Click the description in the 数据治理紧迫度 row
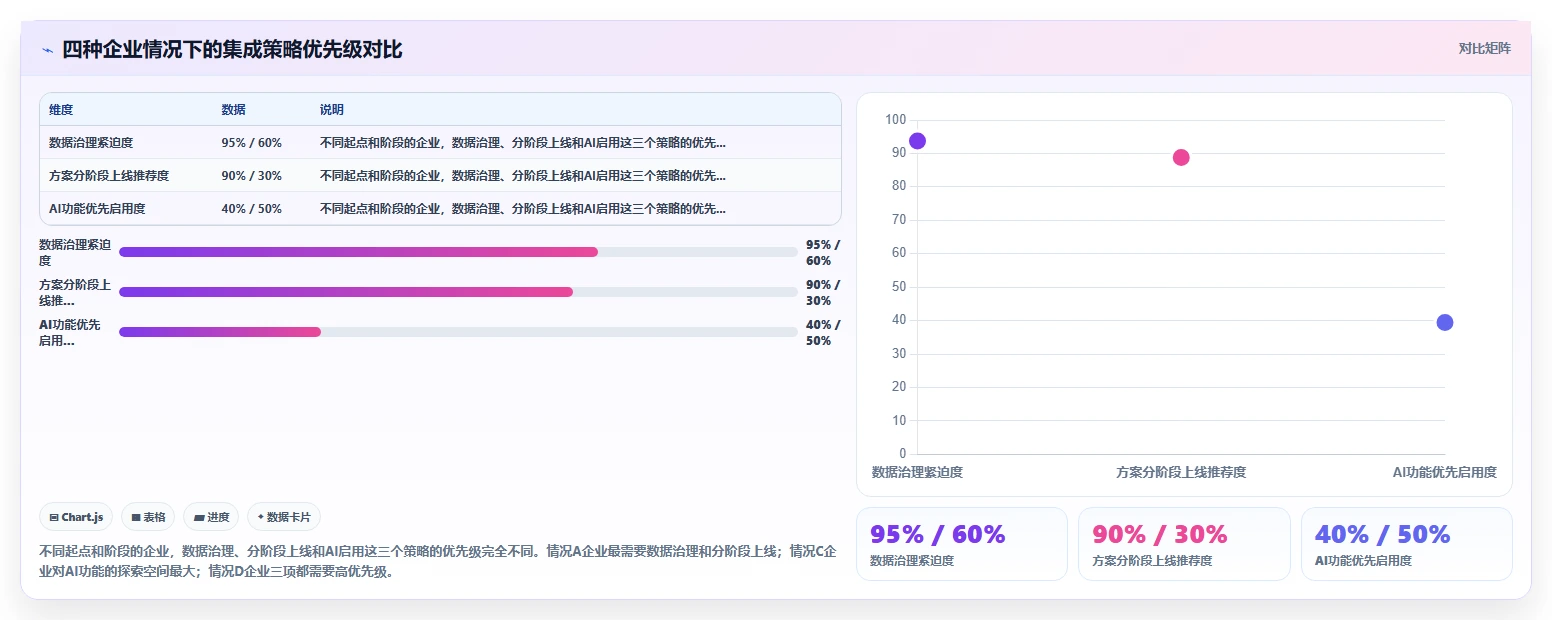1552x620 pixels. pos(523,143)
